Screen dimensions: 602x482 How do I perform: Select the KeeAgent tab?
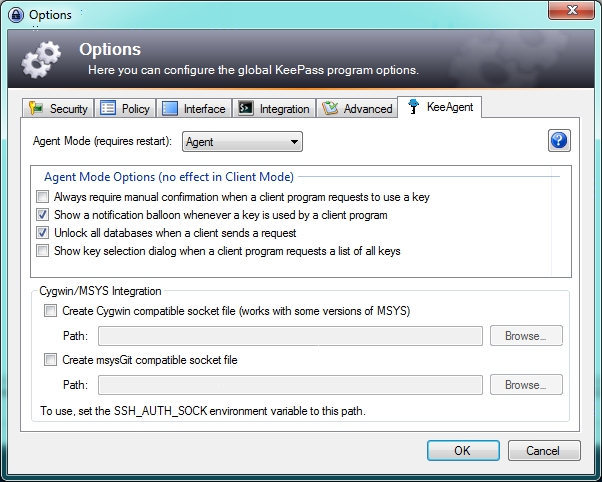(439, 107)
